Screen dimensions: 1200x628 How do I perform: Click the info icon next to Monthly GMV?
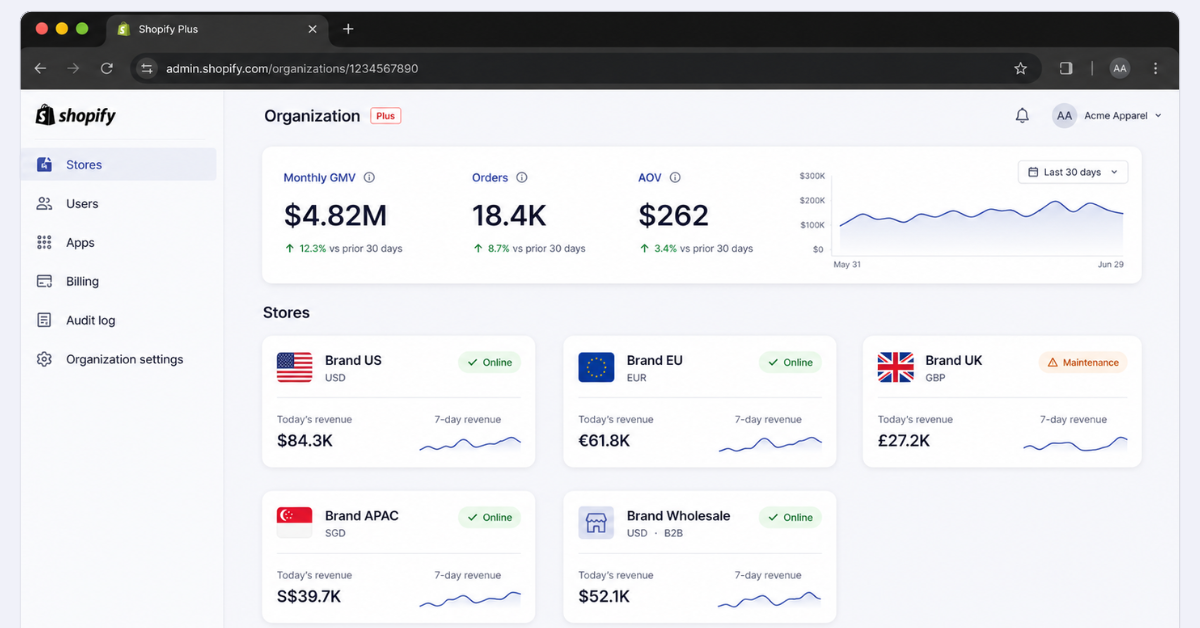point(369,178)
